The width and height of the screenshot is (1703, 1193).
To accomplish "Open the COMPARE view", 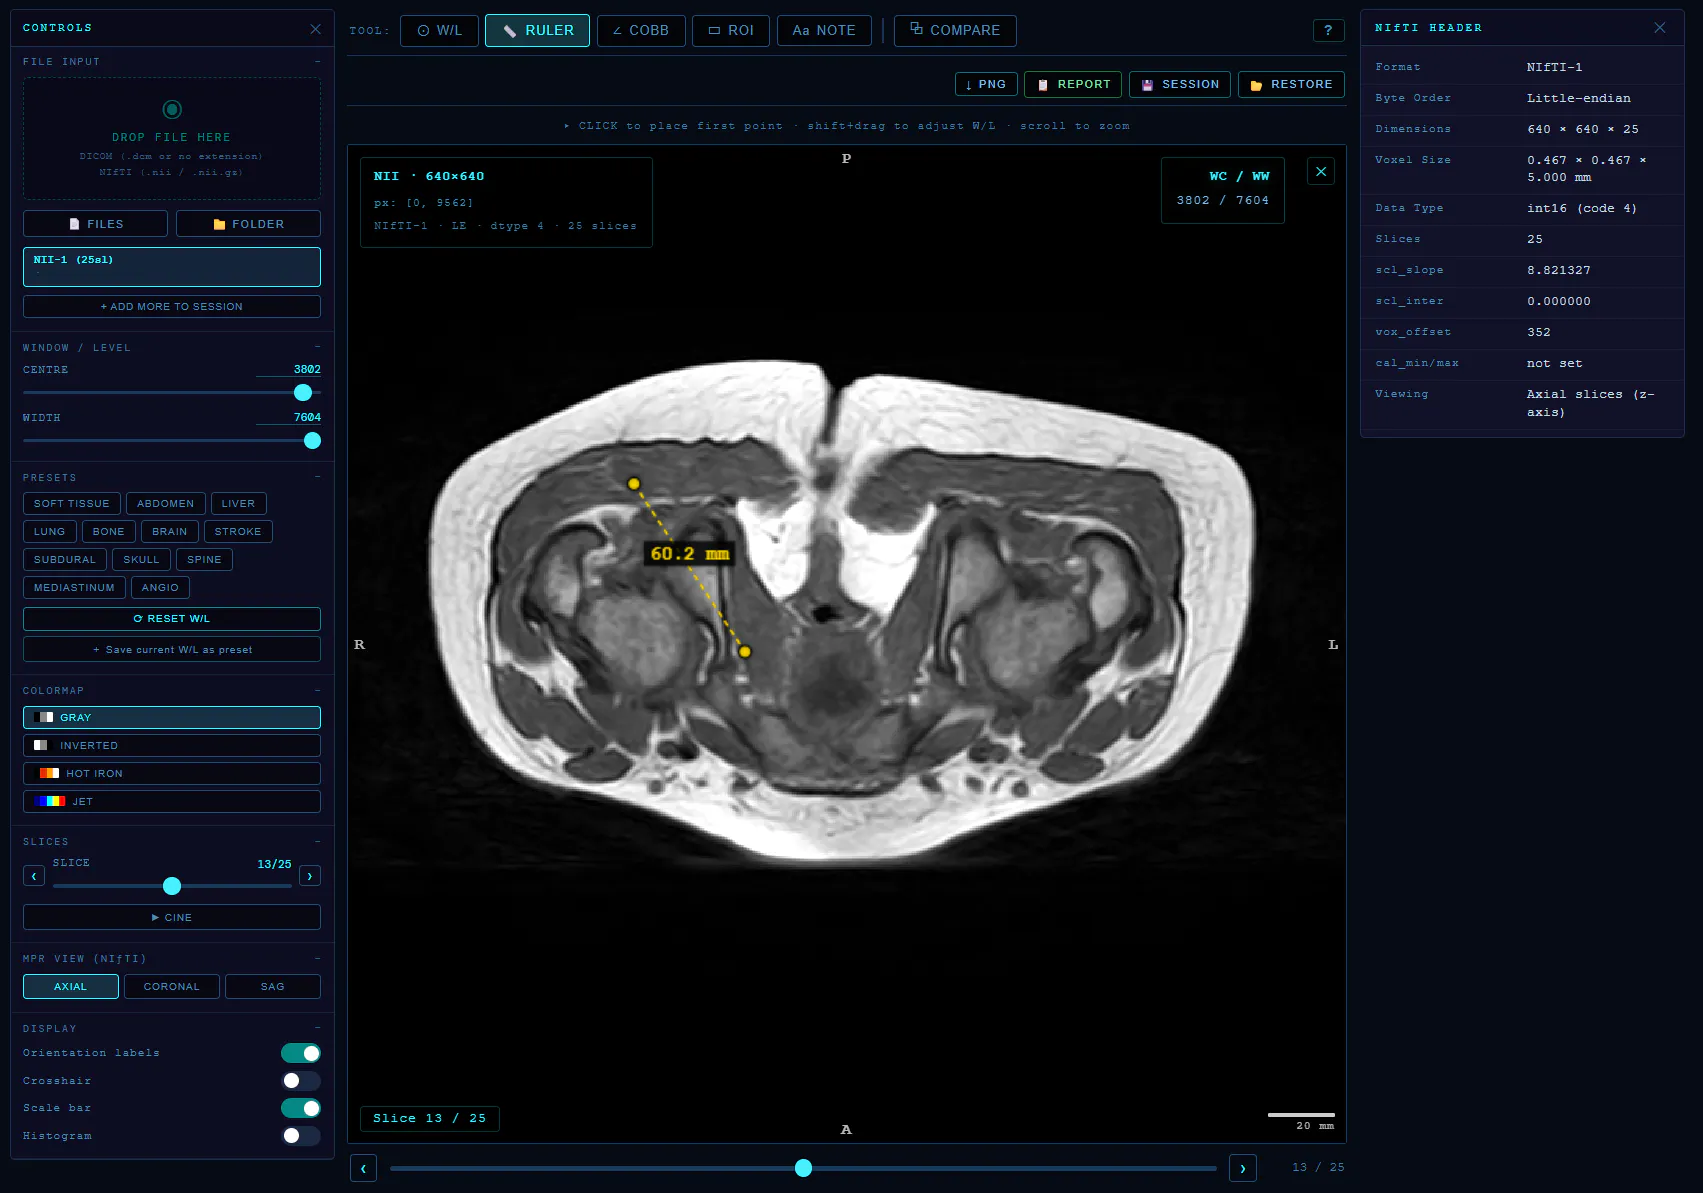I will coord(955,31).
